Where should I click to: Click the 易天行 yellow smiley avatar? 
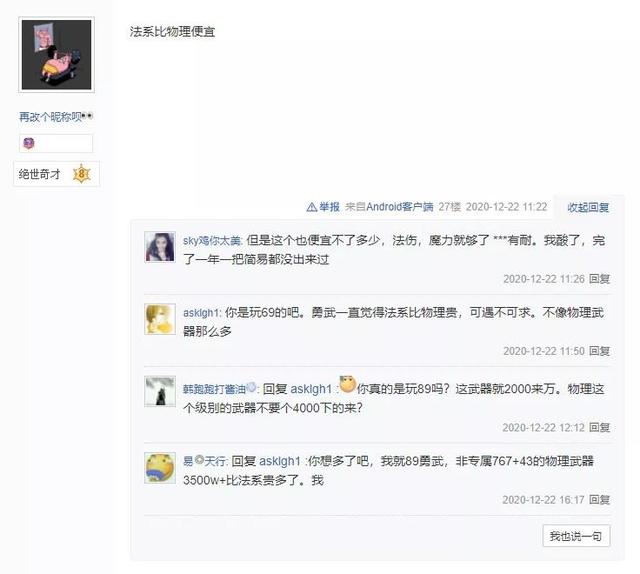pos(160,467)
